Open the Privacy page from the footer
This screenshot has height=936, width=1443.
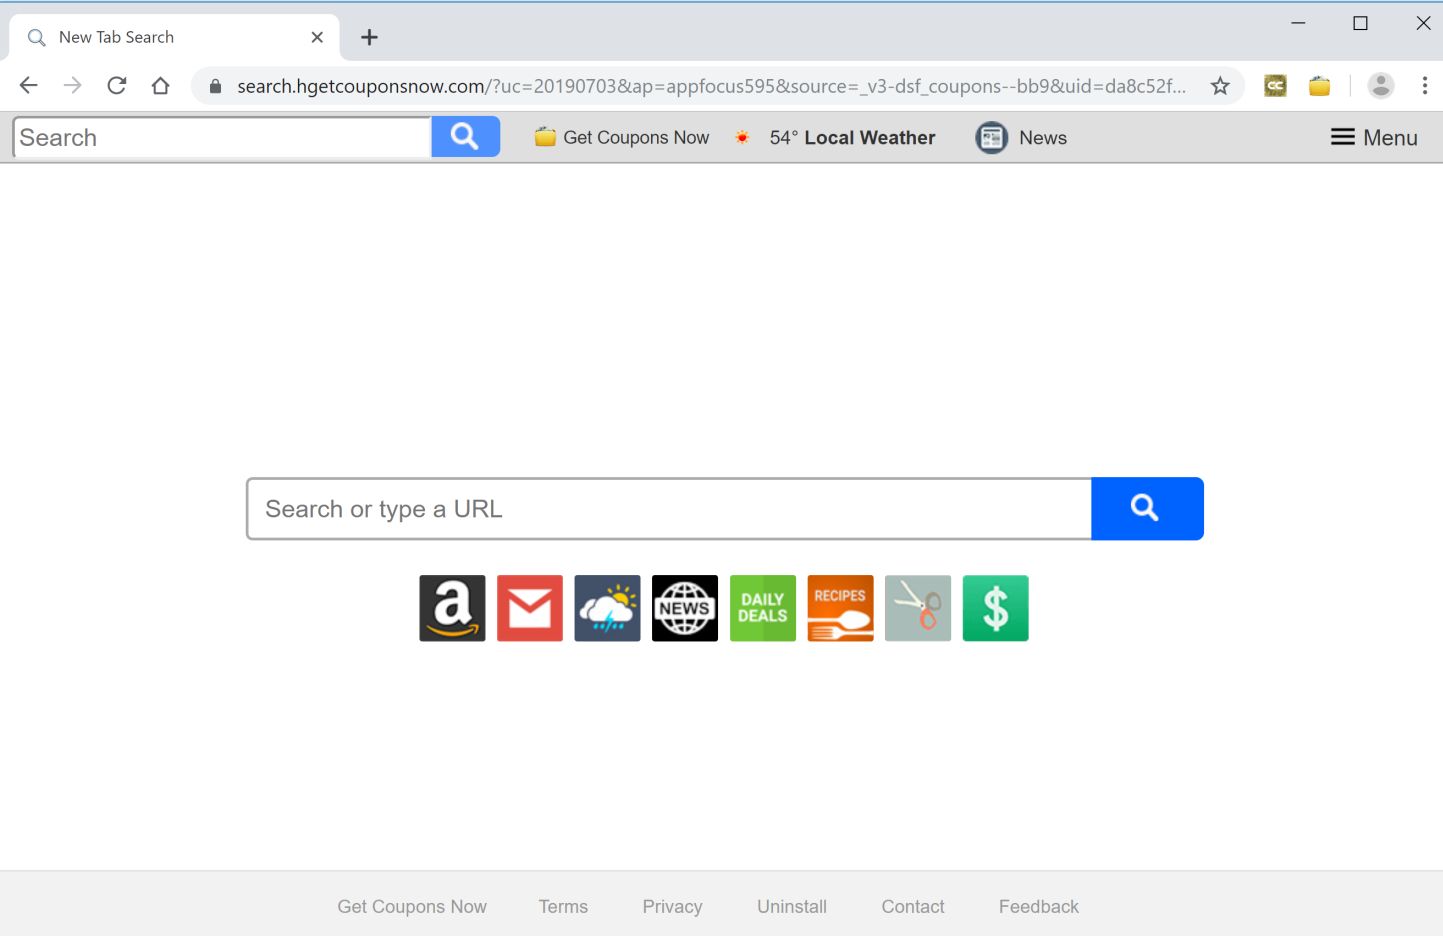pyautogui.click(x=672, y=906)
